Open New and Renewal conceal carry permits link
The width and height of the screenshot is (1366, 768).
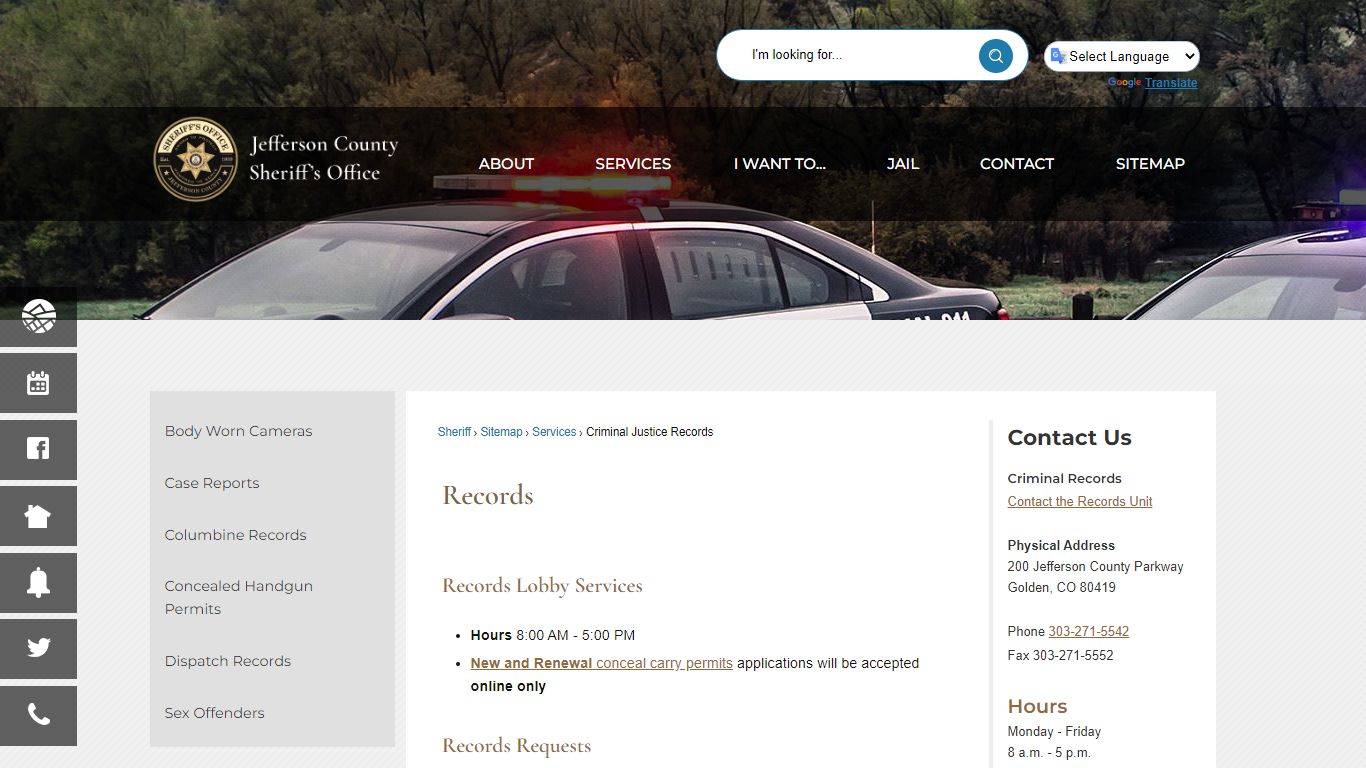(601, 663)
